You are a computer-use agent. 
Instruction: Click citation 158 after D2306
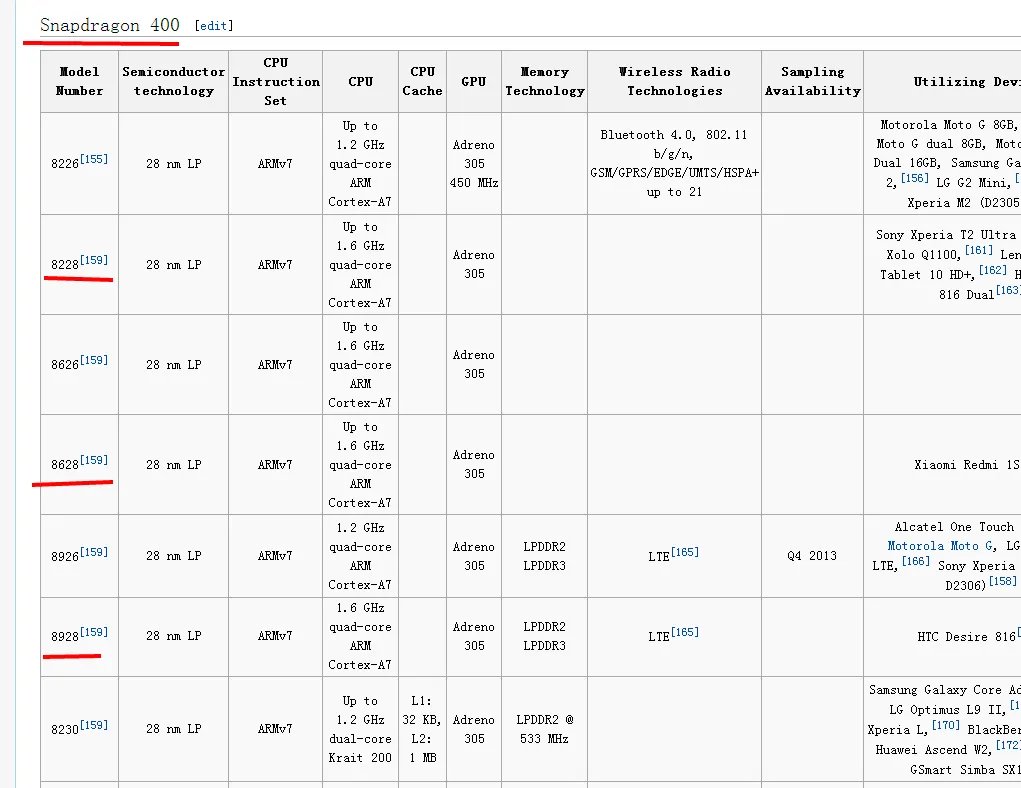click(x=1002, y=581)
